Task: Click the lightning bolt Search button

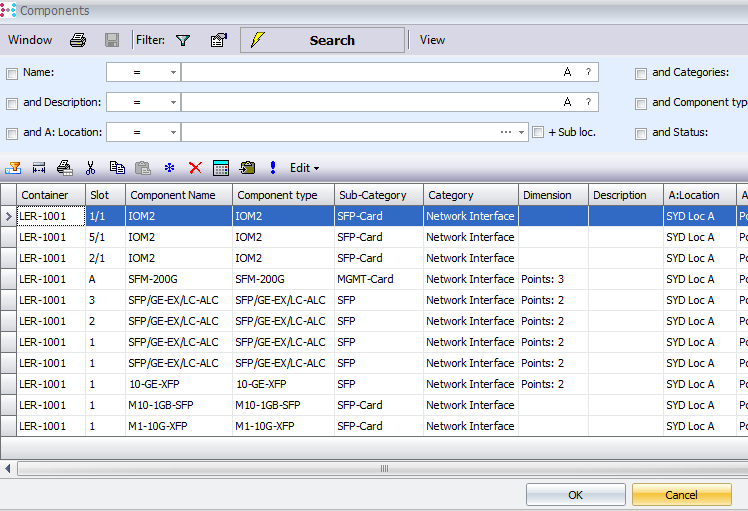Action: [322, 40]
